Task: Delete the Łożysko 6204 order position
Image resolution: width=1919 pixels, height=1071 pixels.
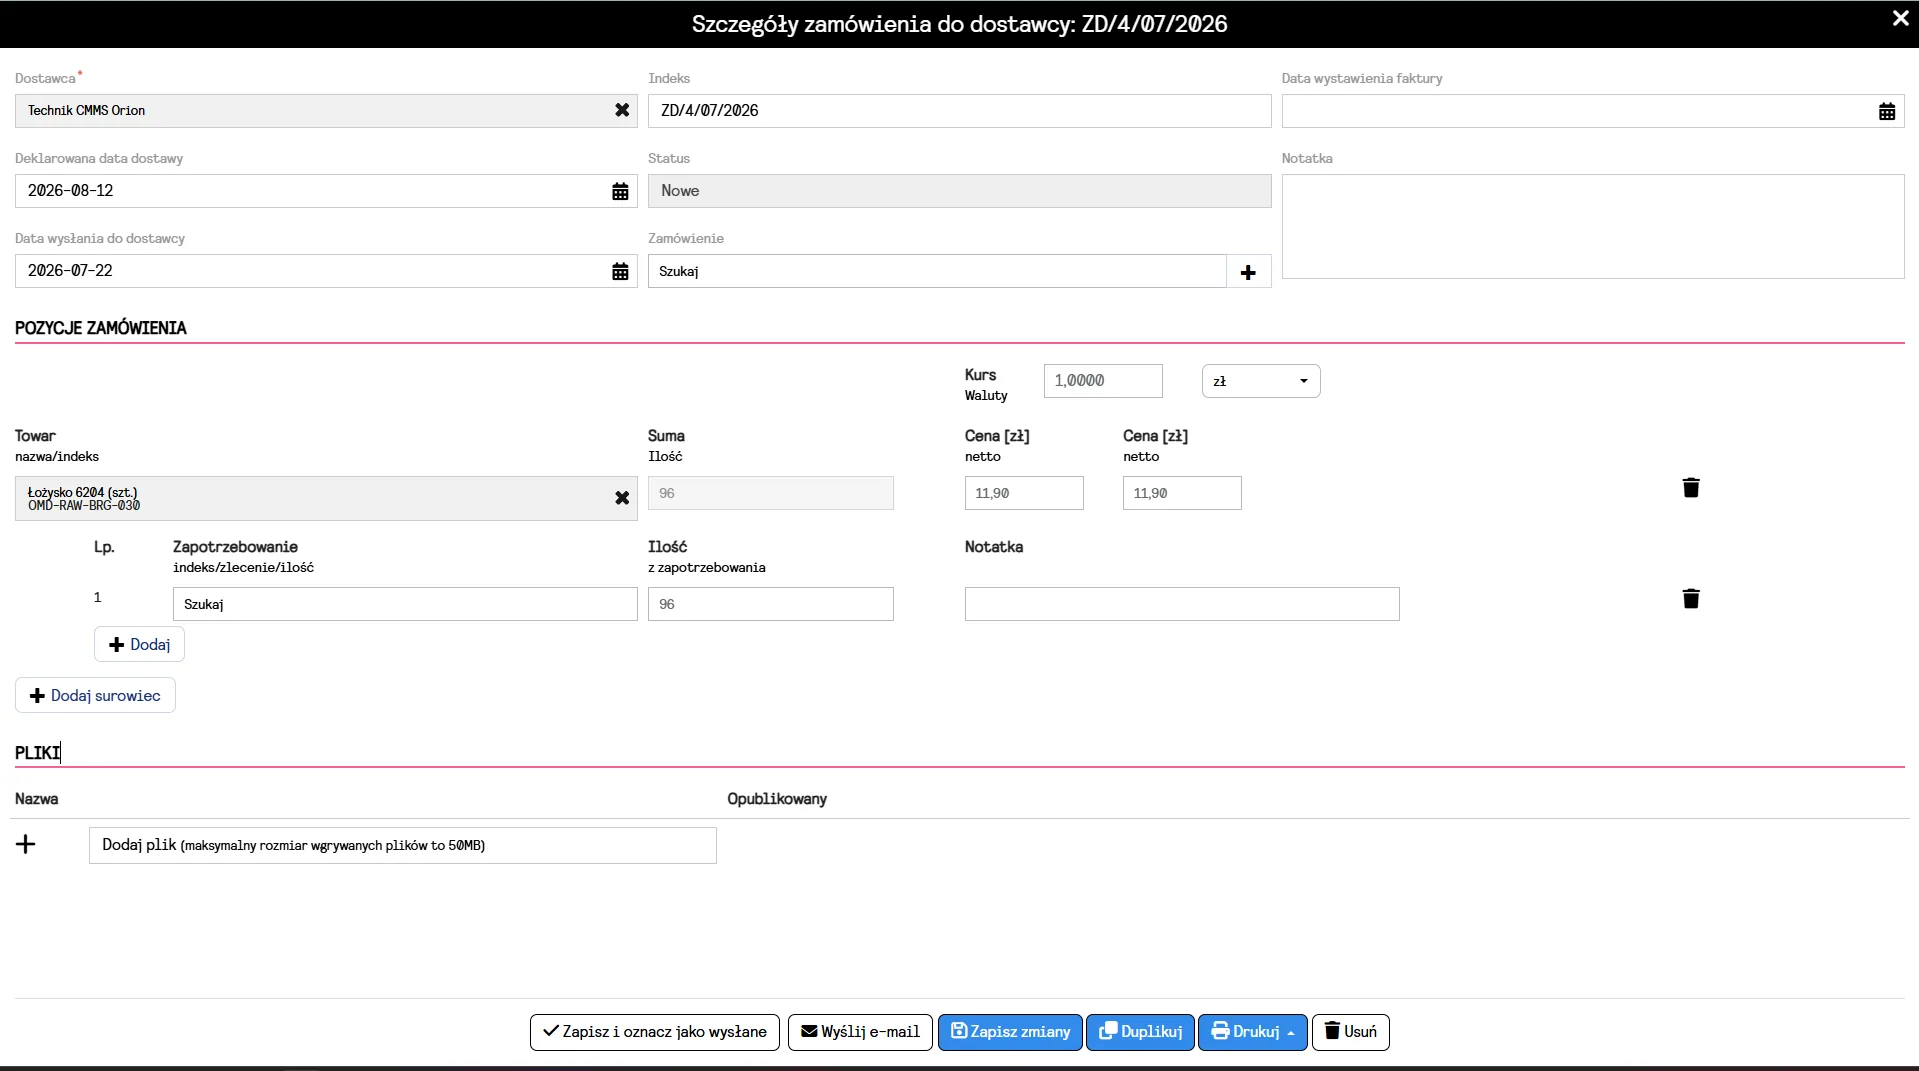Action: pos(1691,488)
